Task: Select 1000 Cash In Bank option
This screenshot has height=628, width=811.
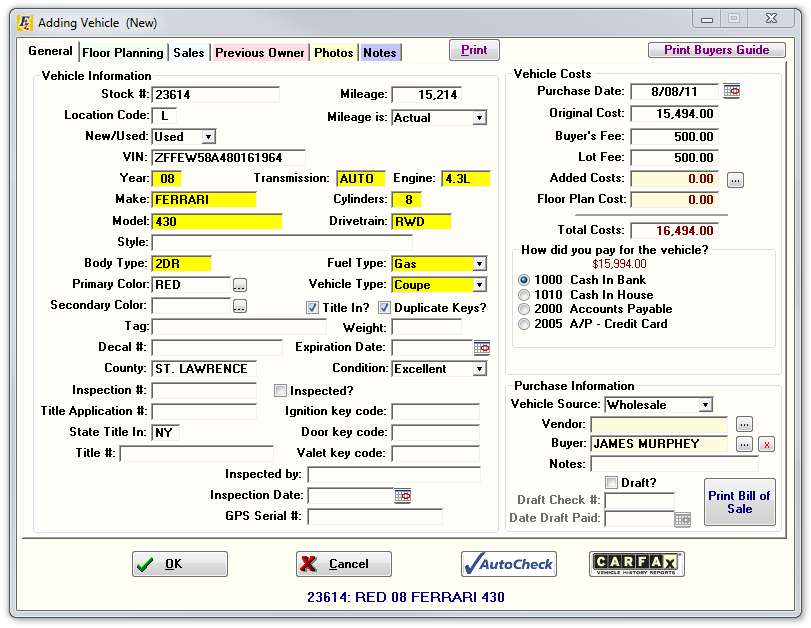Action: [524, 280]
